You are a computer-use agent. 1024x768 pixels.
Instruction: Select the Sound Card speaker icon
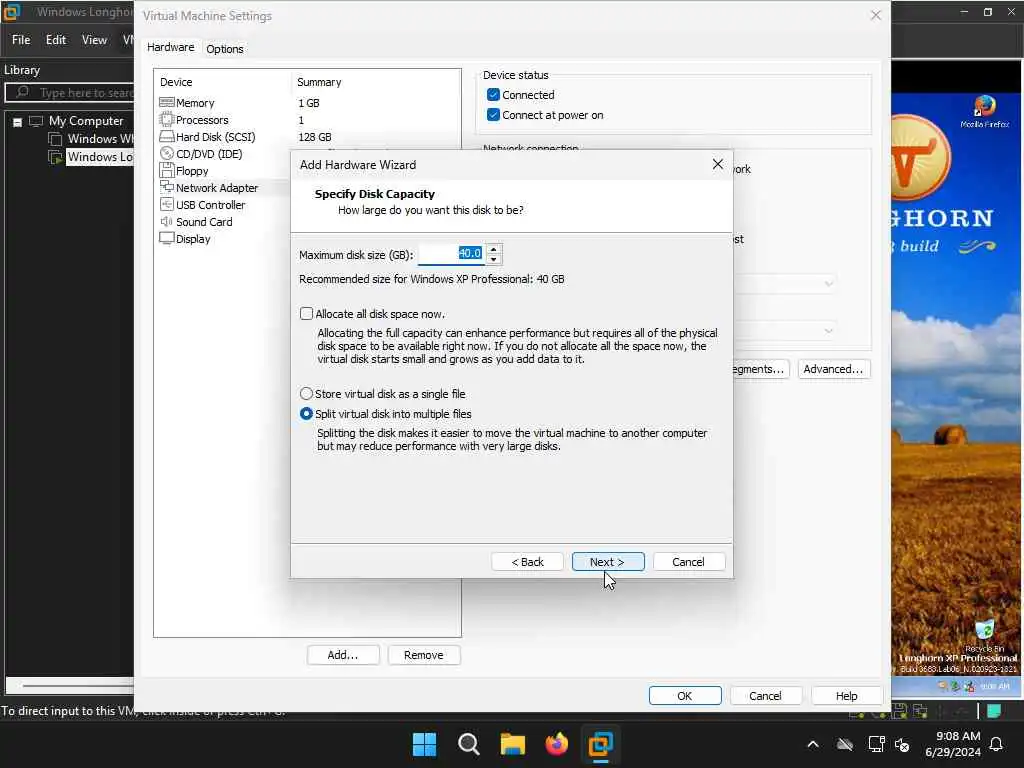(x=167, y=221)
